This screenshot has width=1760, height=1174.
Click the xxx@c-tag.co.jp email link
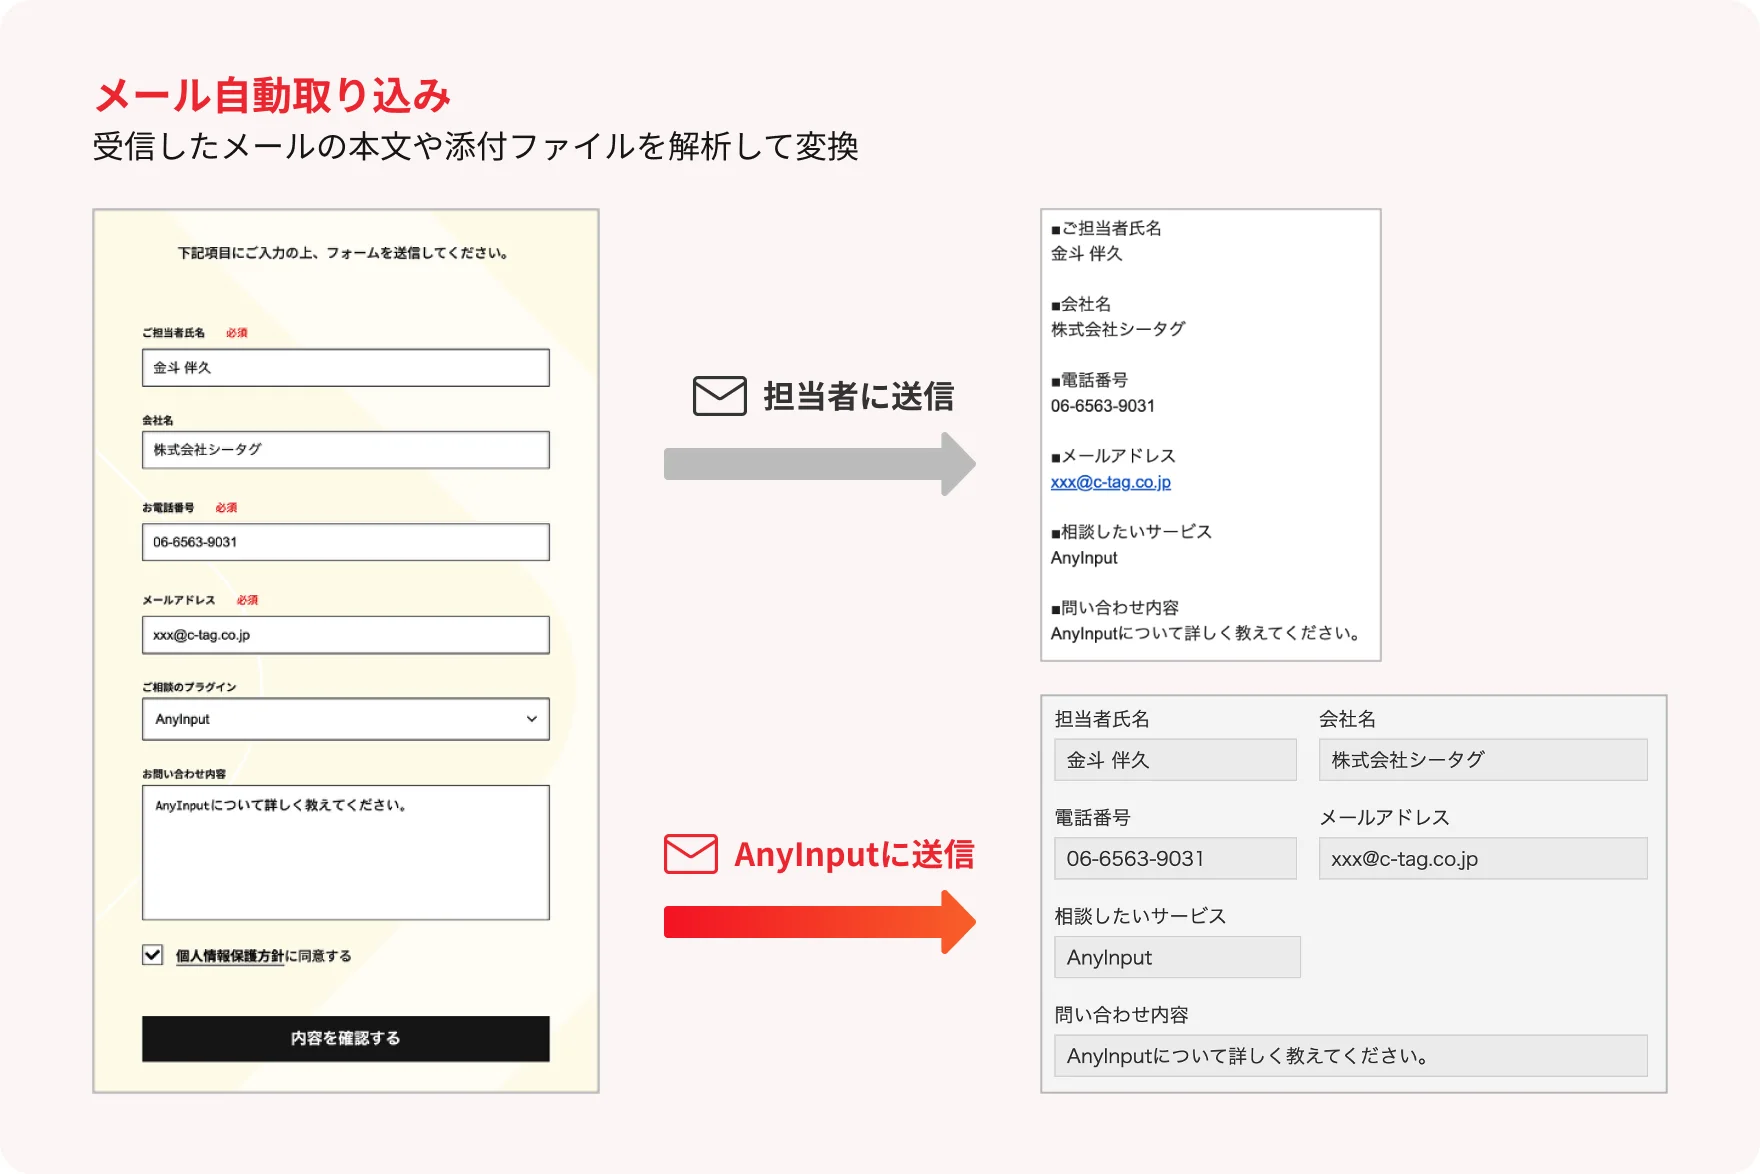(1110, 482)
